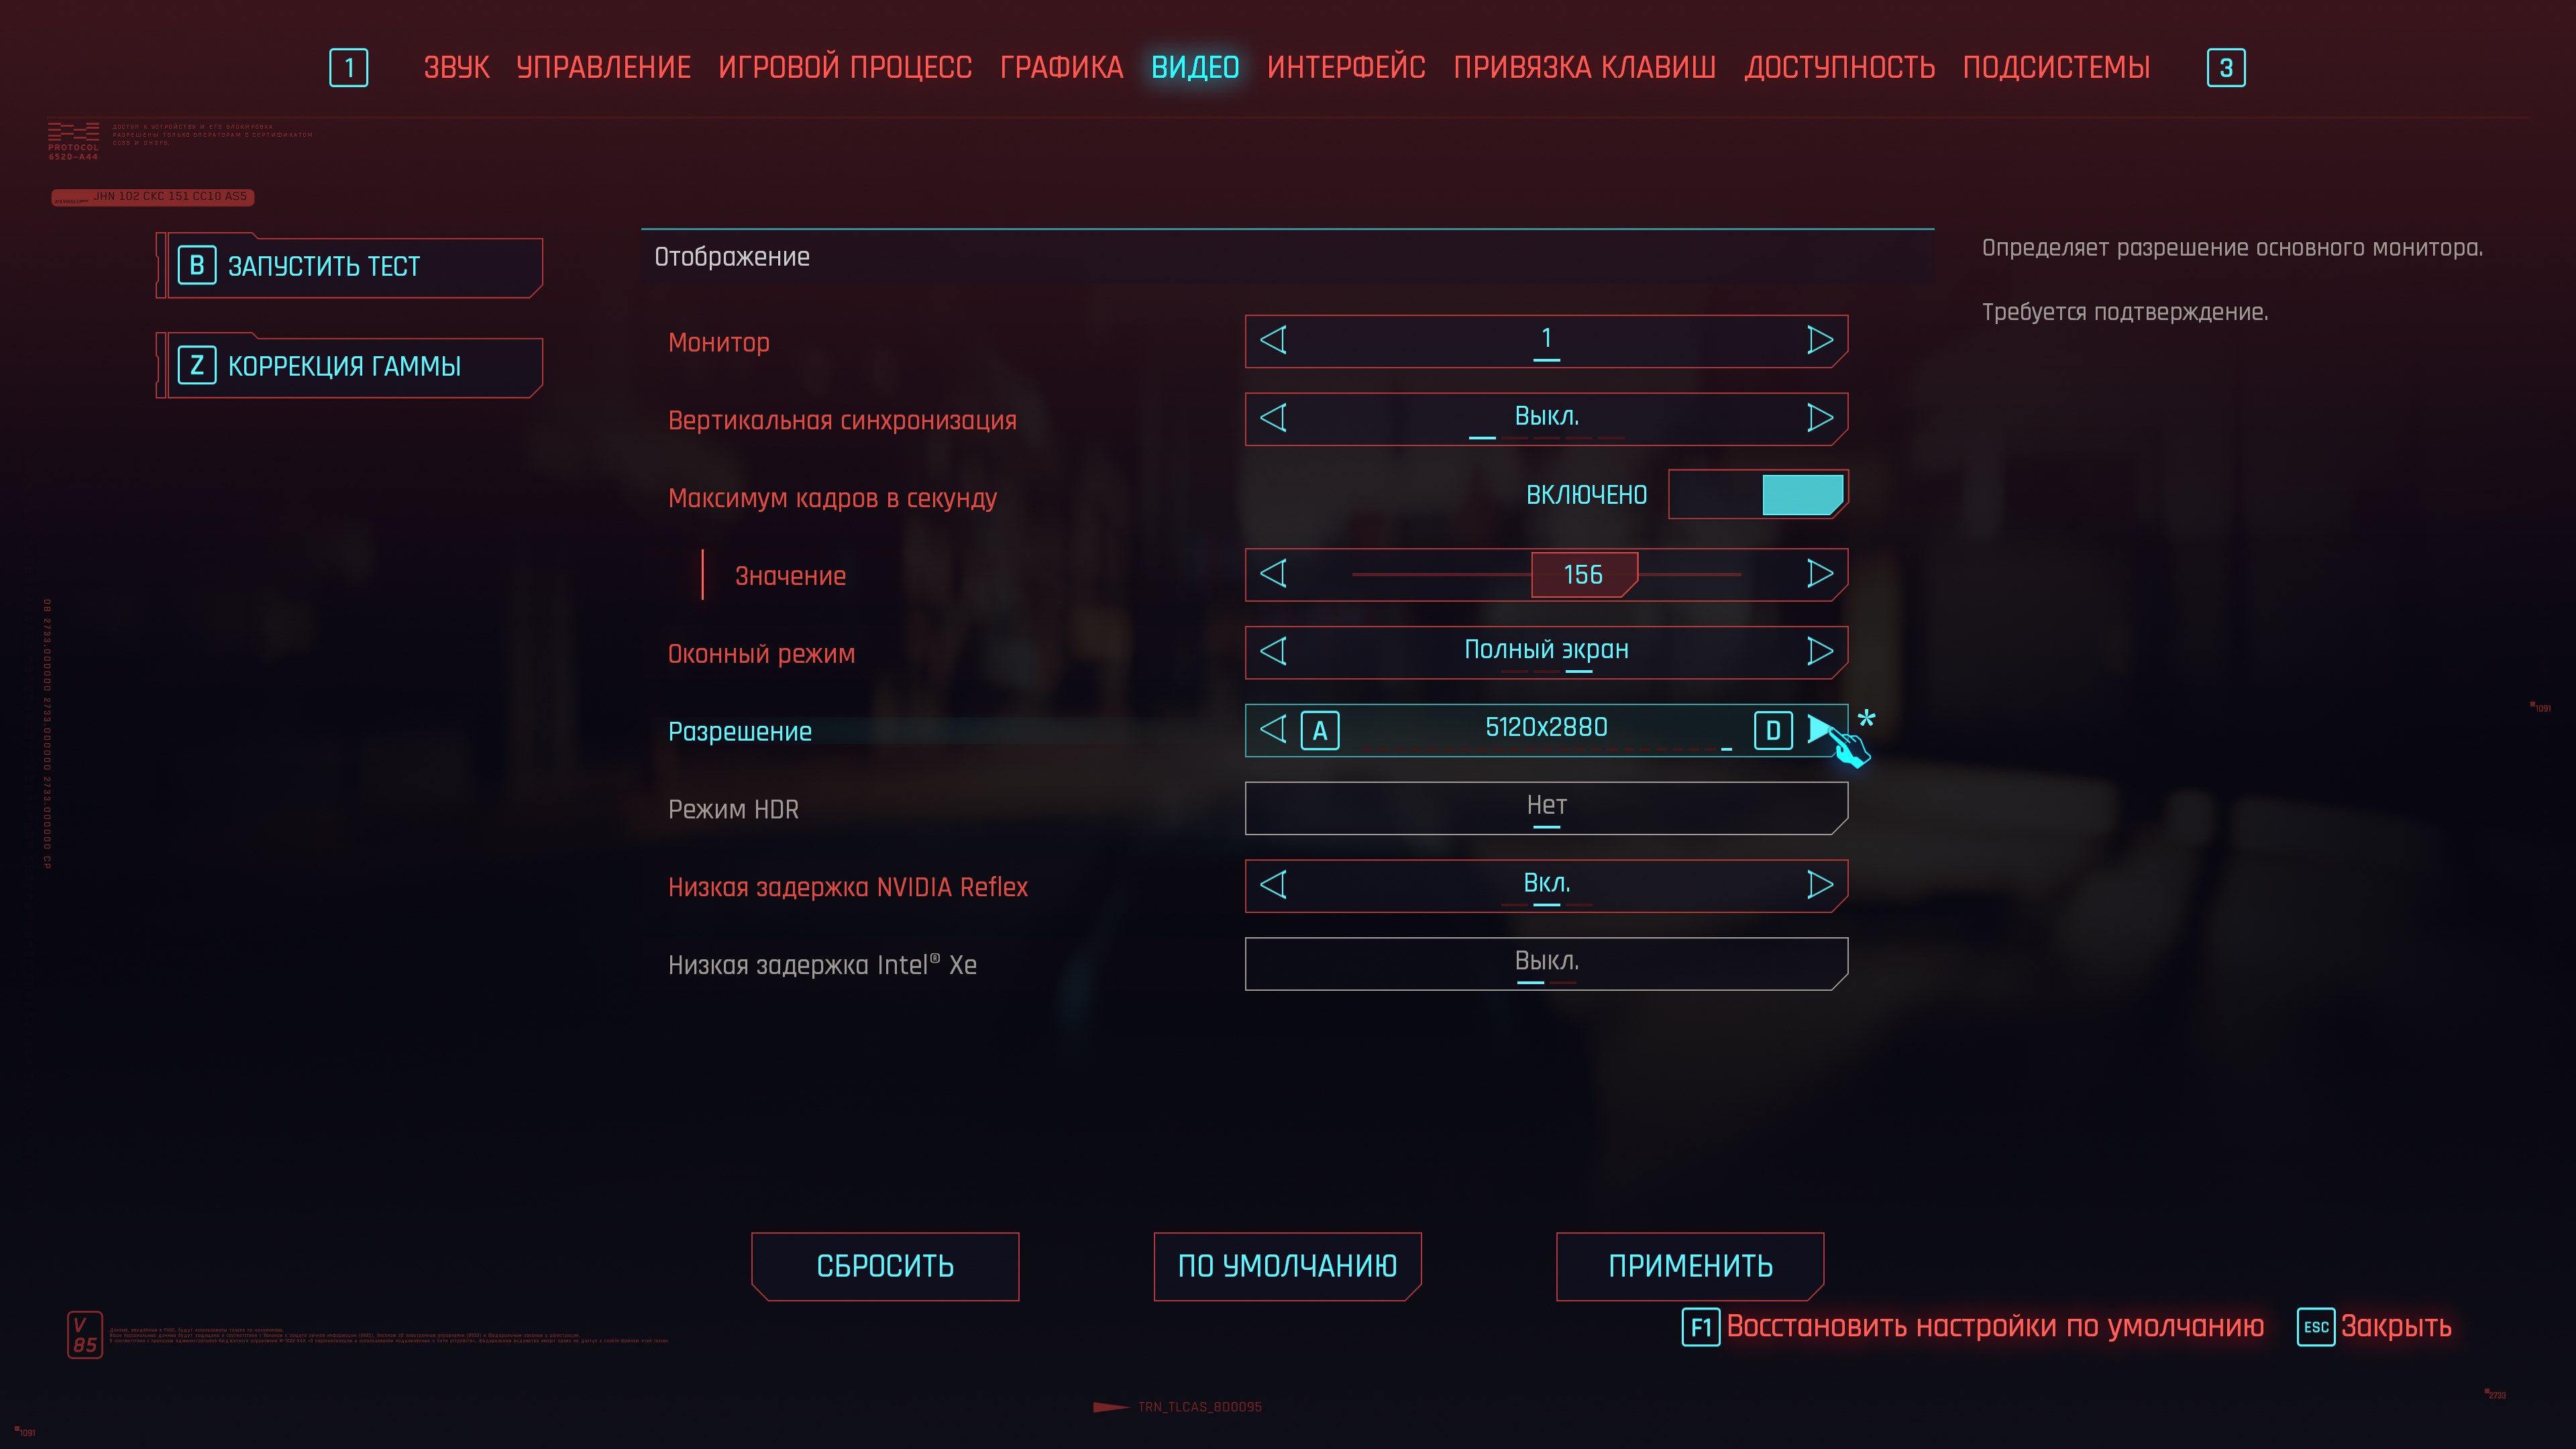The width and height of the screenshot is (2576, 1449).
Task: Open Монитор value selector showing 1
Action: pyautogui.click(x=1546, y=341)
